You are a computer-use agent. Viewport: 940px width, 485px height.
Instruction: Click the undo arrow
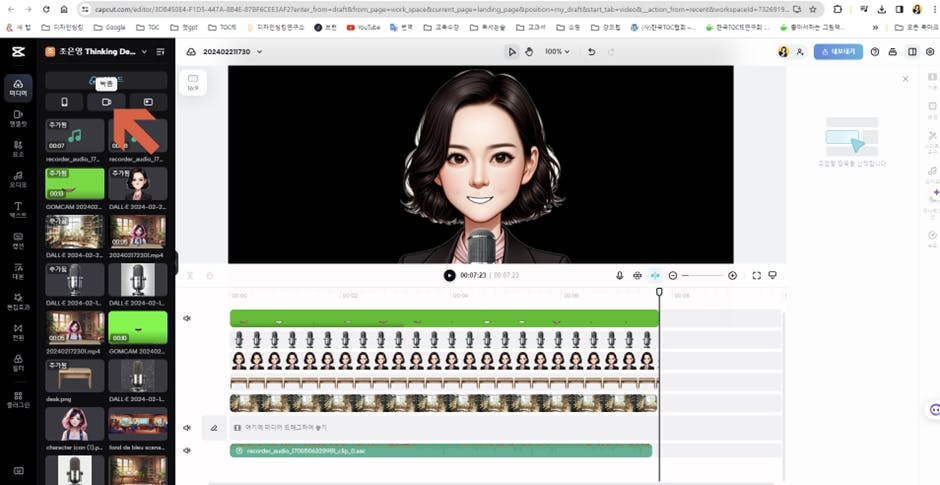[592, 52]
